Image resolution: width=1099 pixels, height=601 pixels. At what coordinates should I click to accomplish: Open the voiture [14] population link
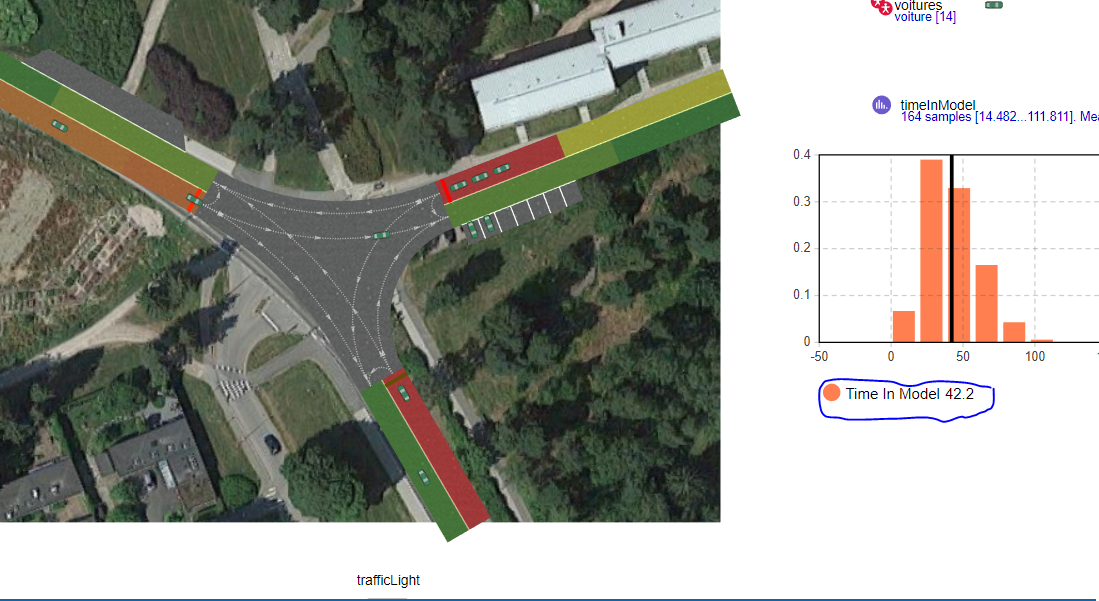coord(925,17)
